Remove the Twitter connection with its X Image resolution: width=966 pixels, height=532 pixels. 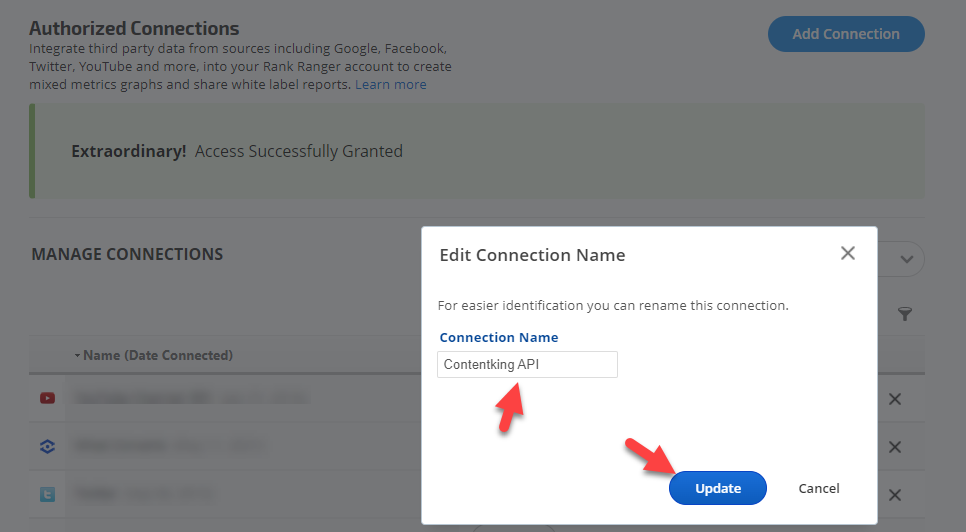tap(895, 495)
